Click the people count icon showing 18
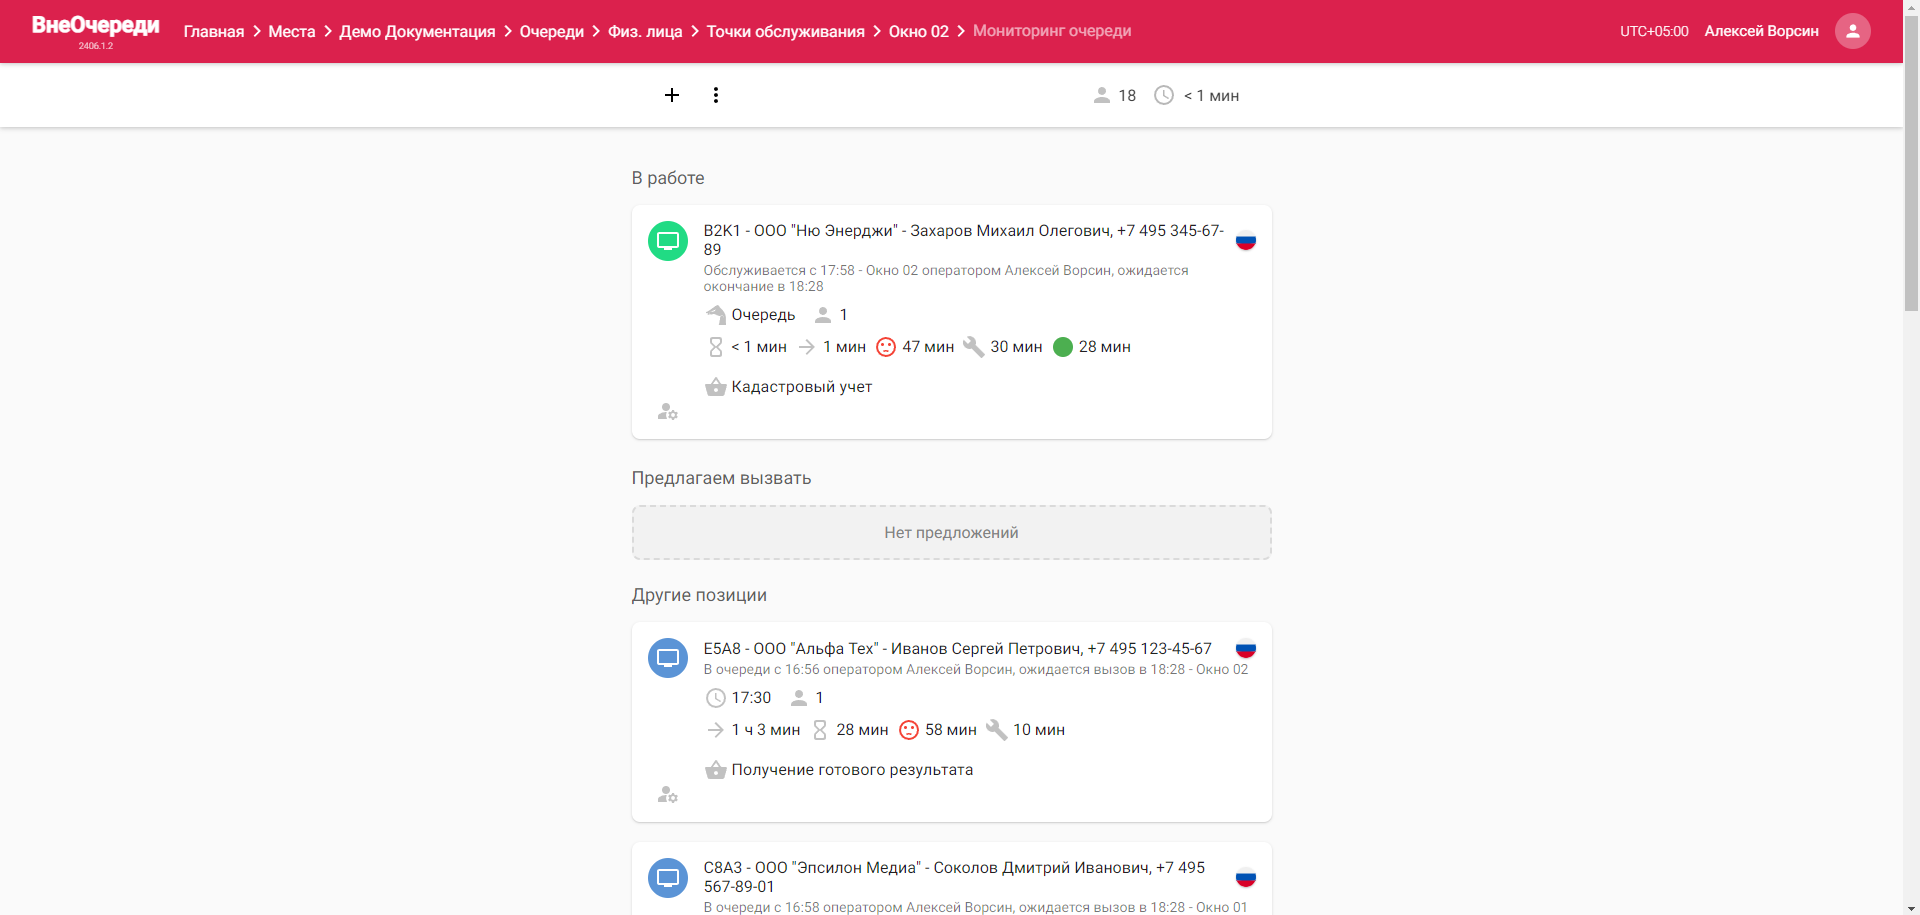The height and width of the screenshot is (915, 1920). (x=1102, y=95)
